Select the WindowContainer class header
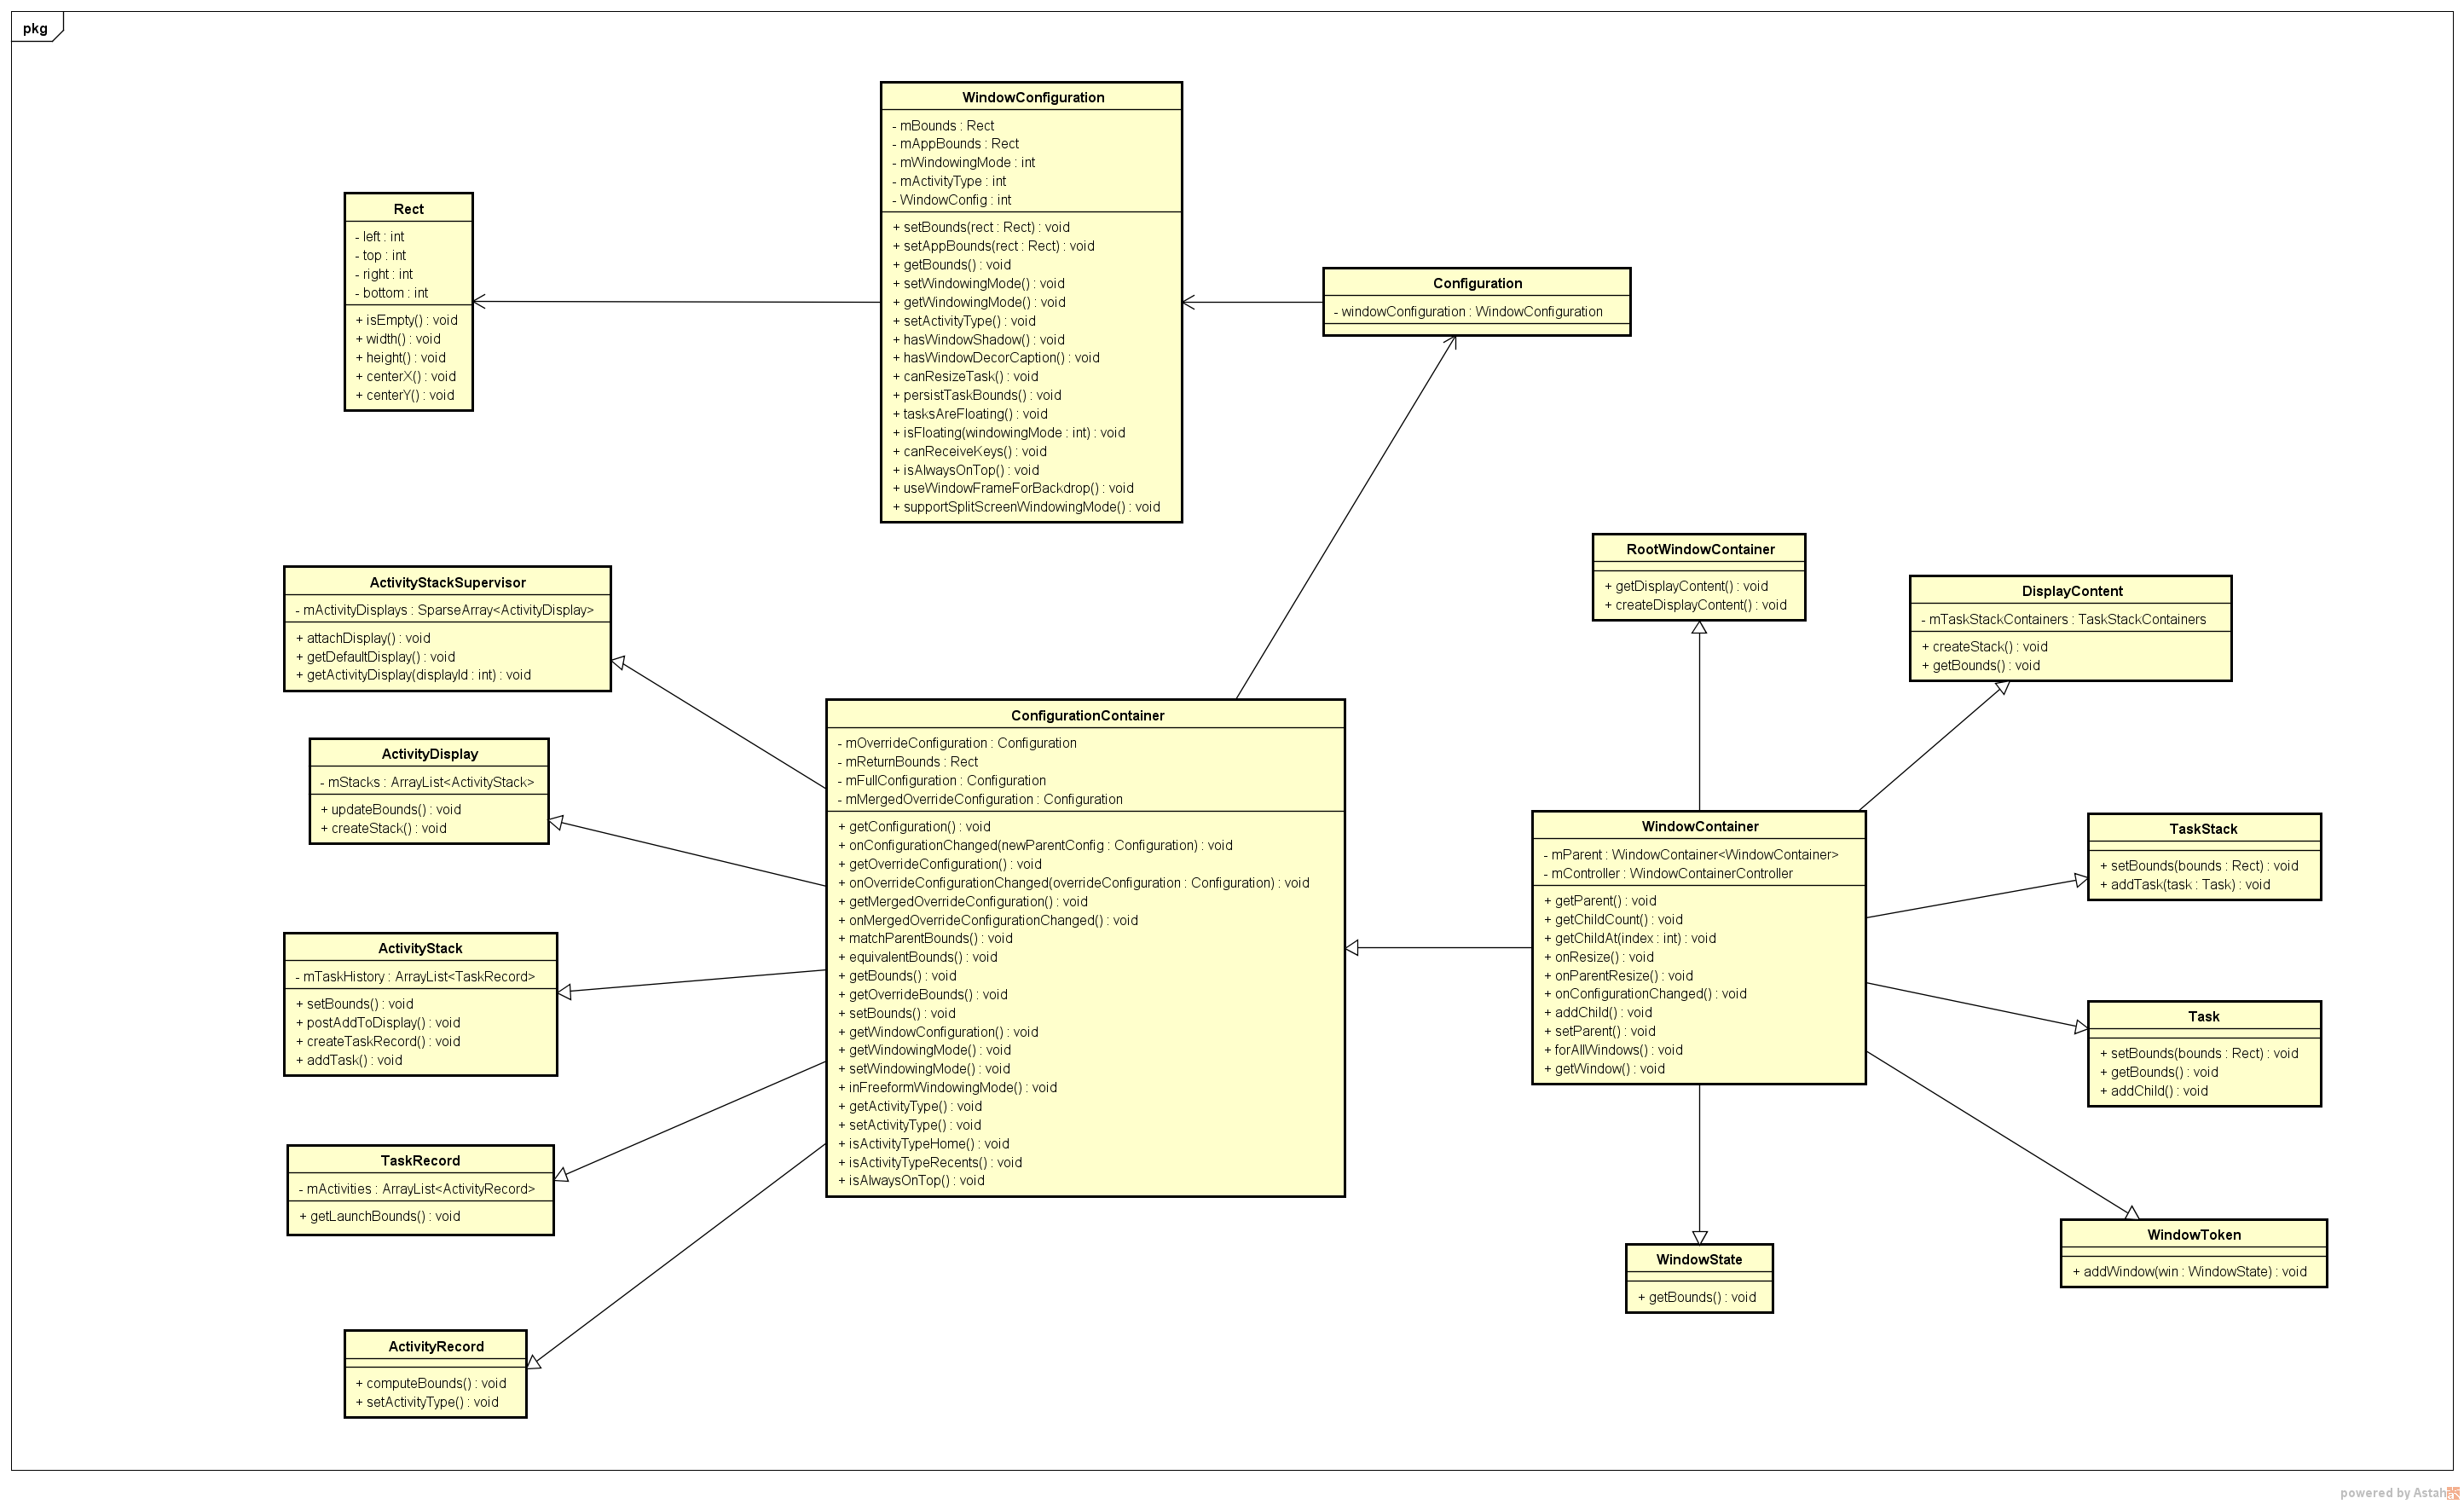Screen dimensions: 2464x1504 pos(1699,826)
